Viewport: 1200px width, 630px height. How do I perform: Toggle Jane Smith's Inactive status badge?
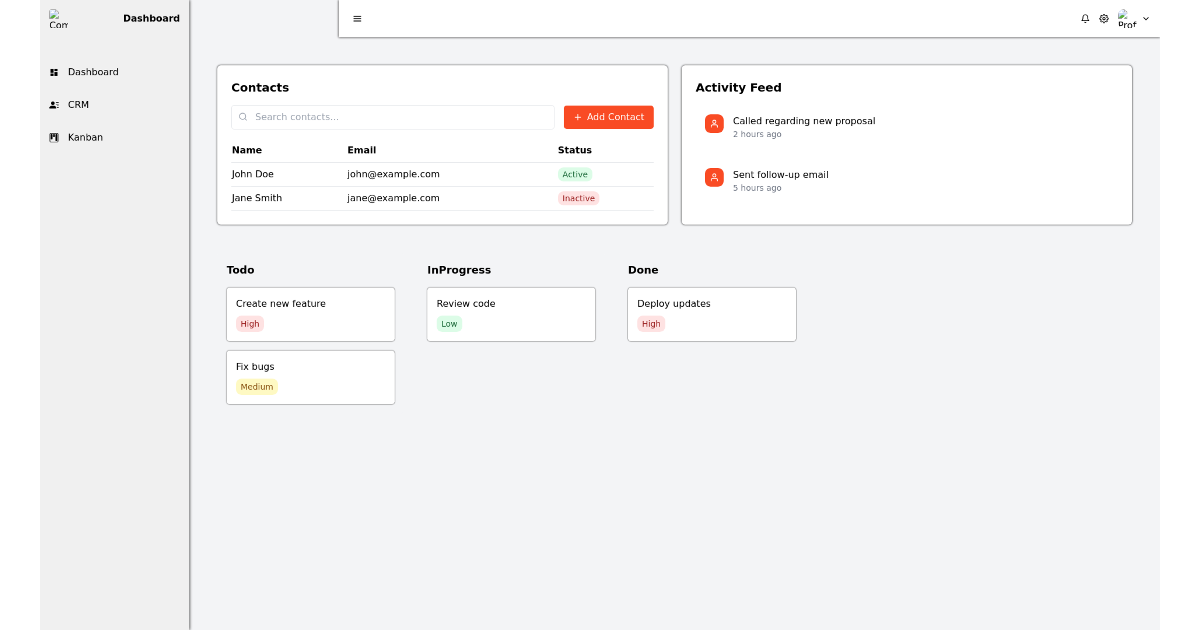[578, 197]
